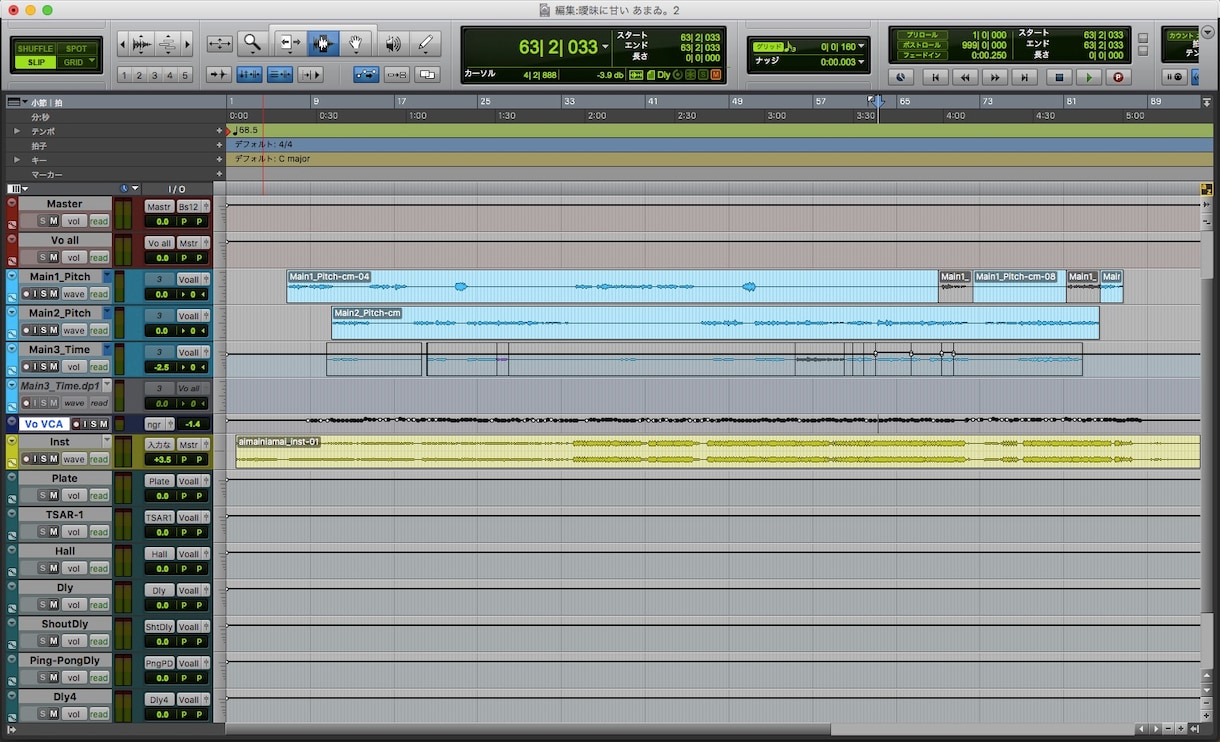Viewport: 1220px width, 742px height.
Task: Open the main counter format dropdown
Action: pyautogui.click(x=605, y=47)
